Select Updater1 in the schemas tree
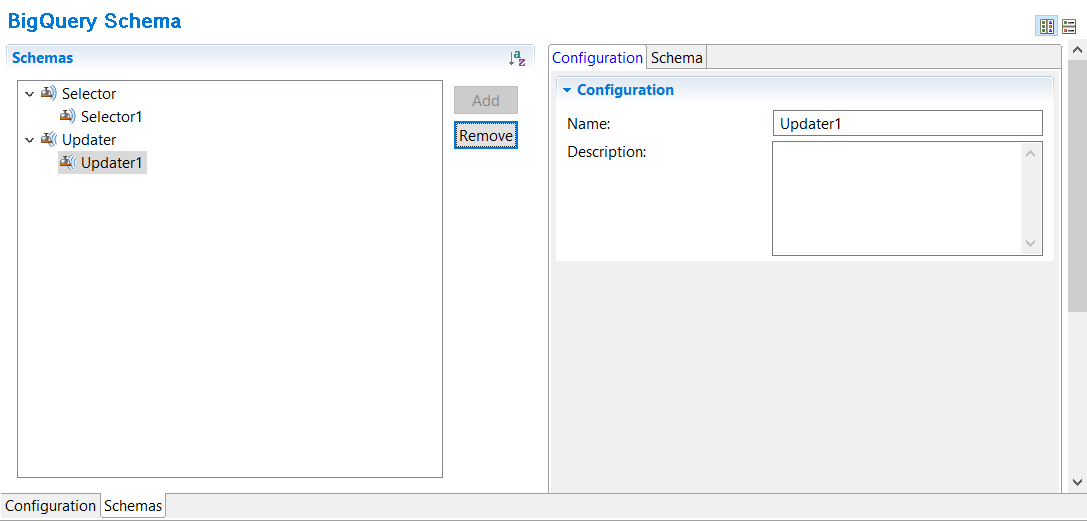 pyautogui.click(x=113, y=163)
